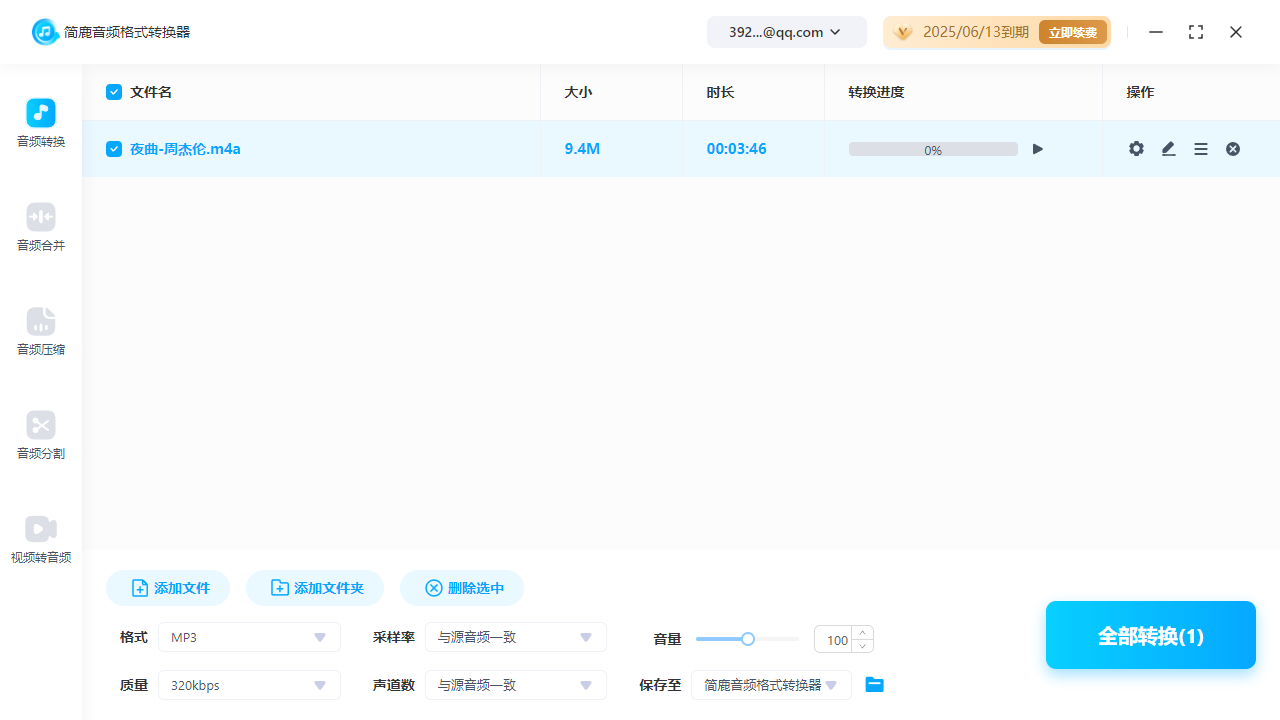
Task: Open the 视频转音频 converter
Action: pyautogui.click(x=40, y=540)
